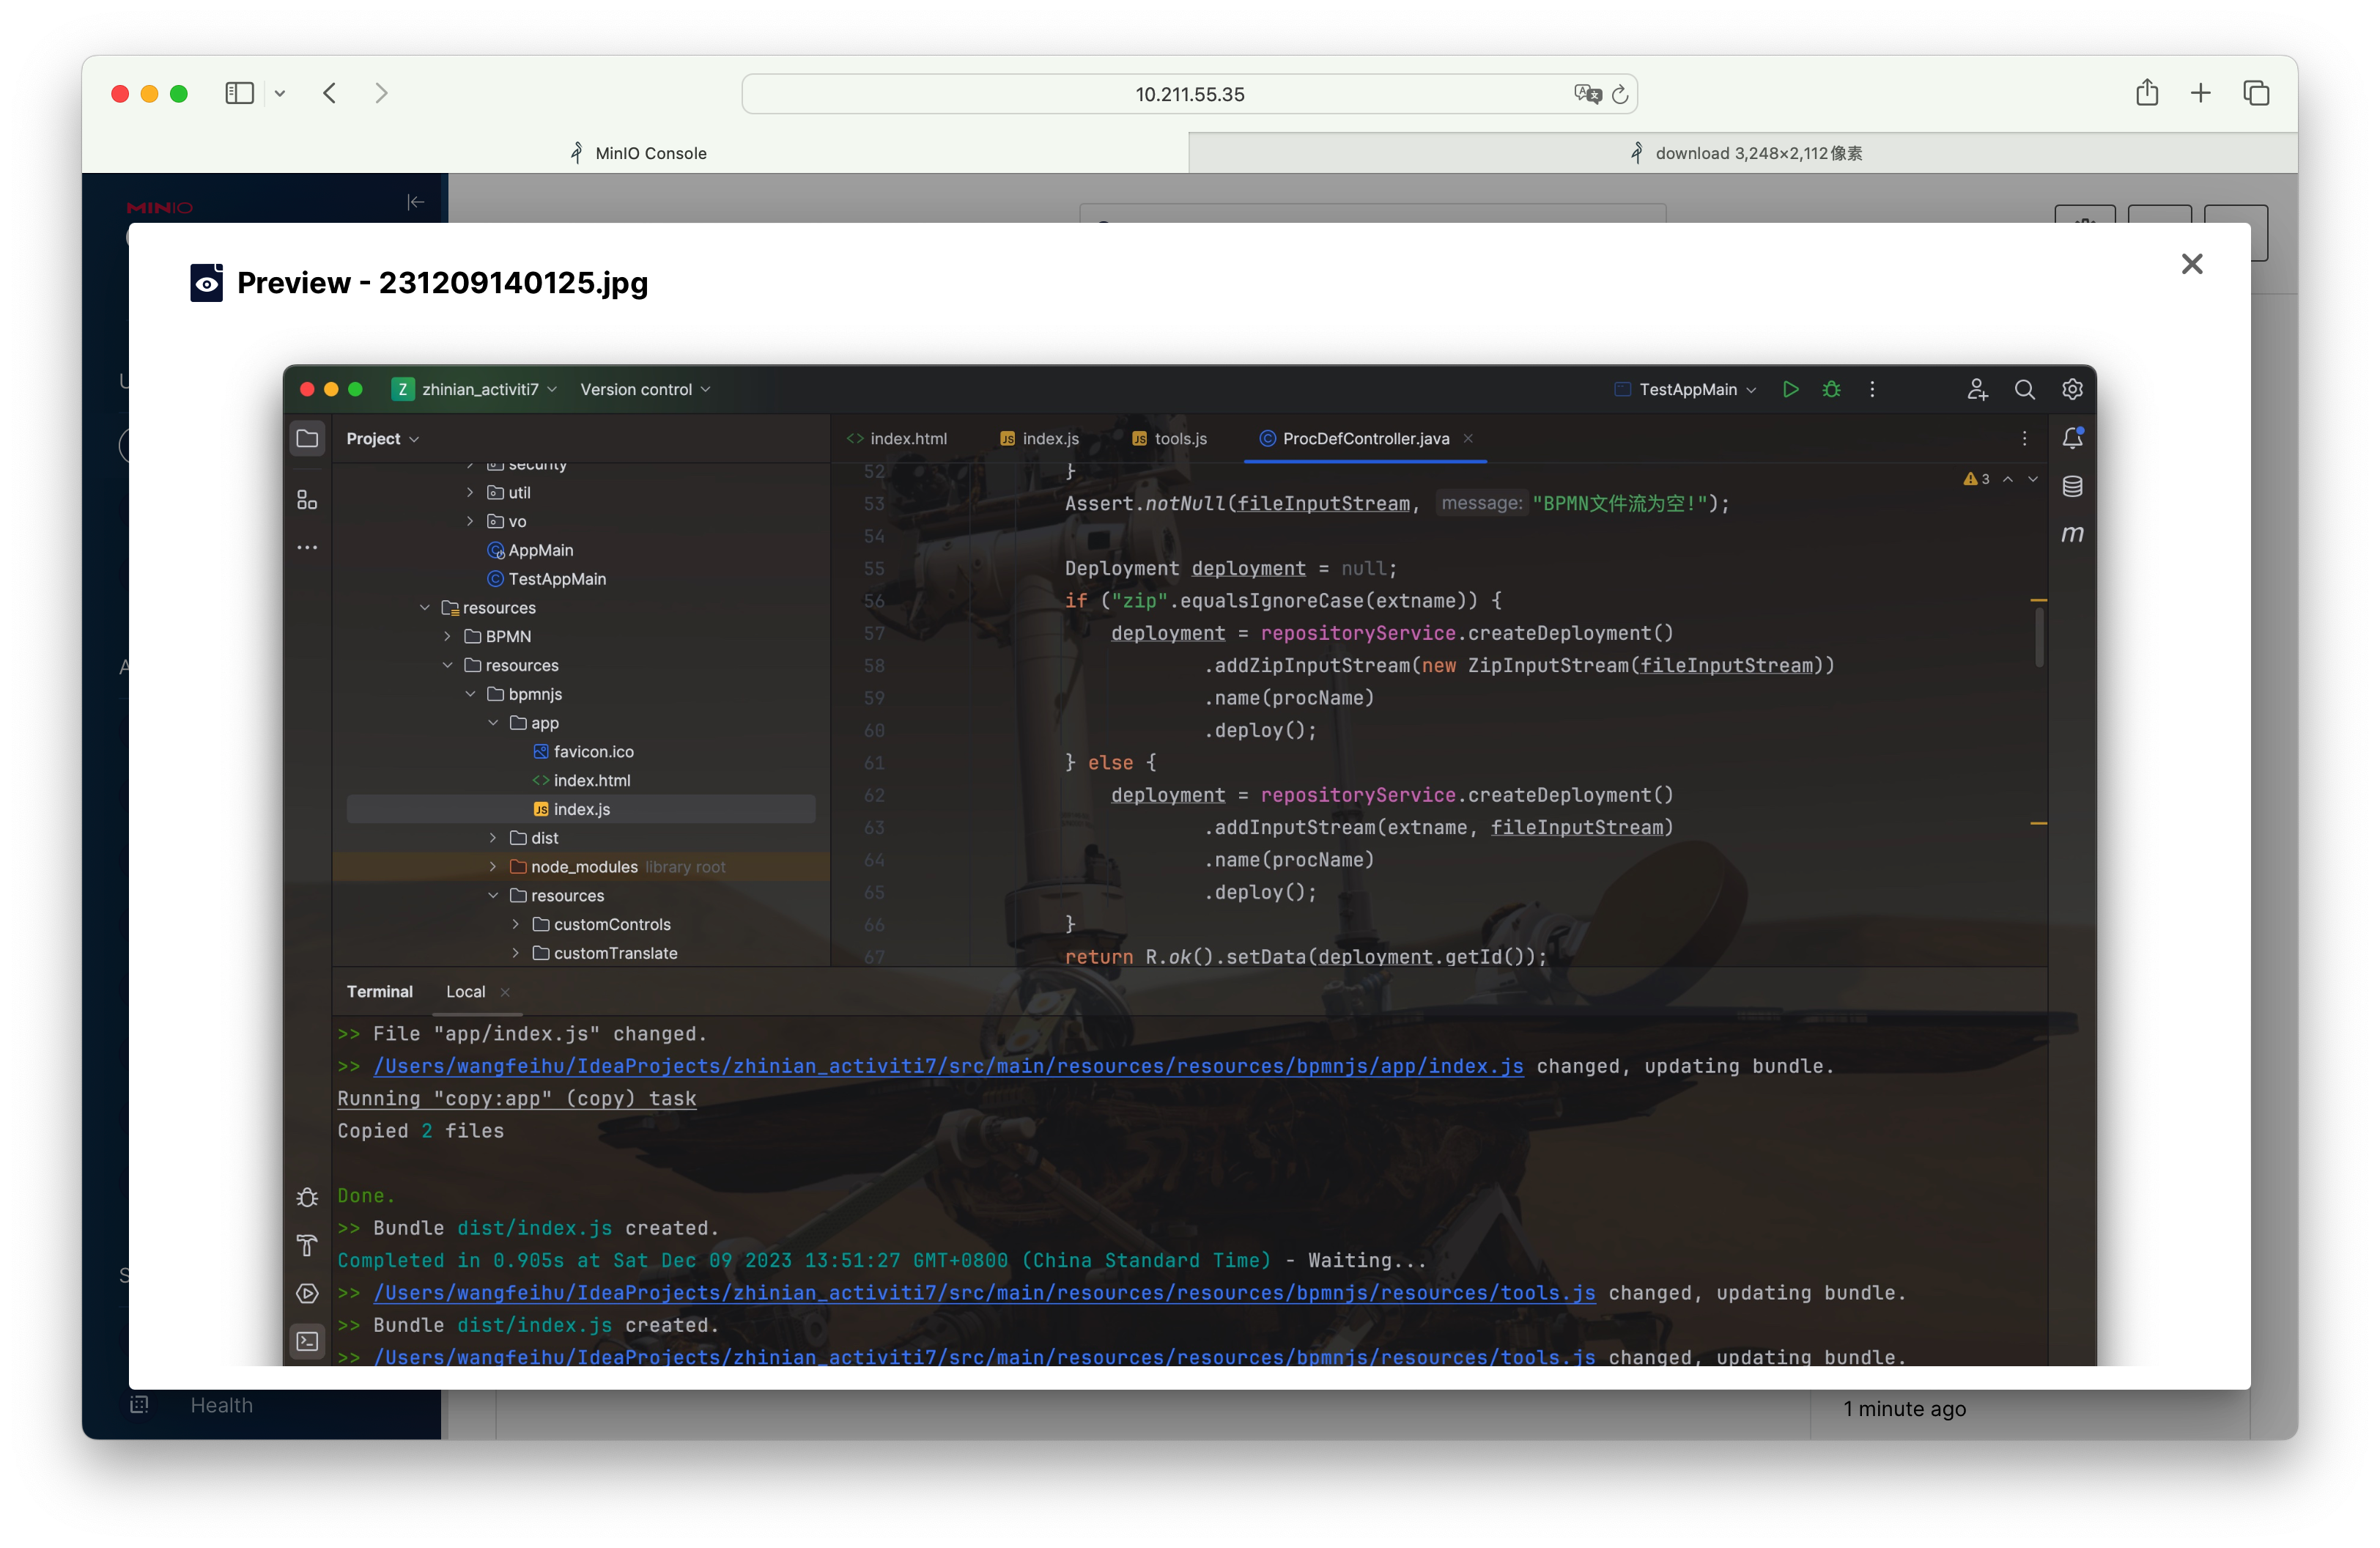Click the More tool windows ellipsis
This screenshot has width=2380, height=1548.
(x=307, y=547)
